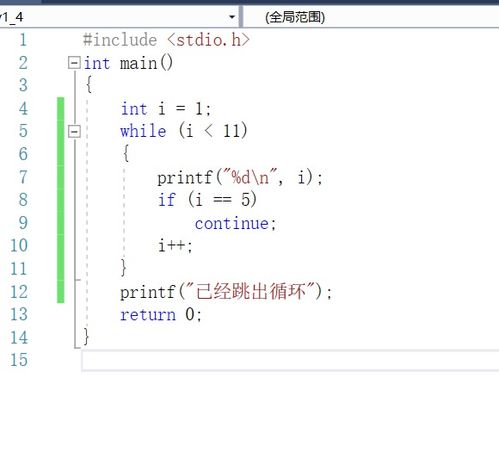Screen dimensions: 499x452
Task: Click the 'while (i < 11)' statement
Action: click(184, 131)
